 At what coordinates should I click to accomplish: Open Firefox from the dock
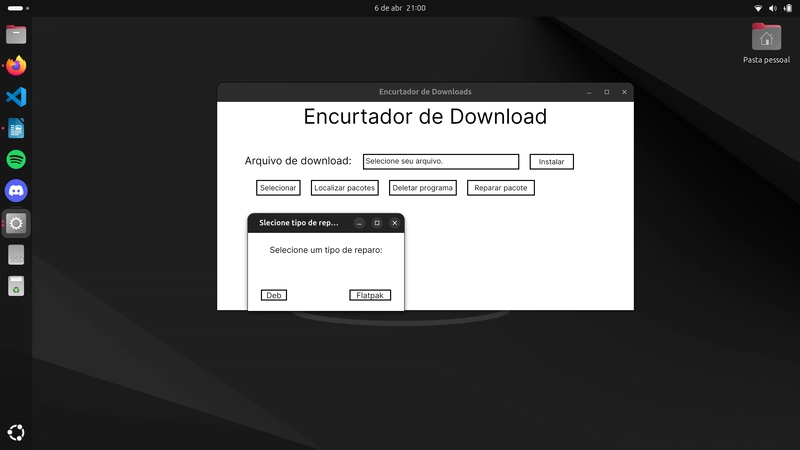click(x=16, y=66)
